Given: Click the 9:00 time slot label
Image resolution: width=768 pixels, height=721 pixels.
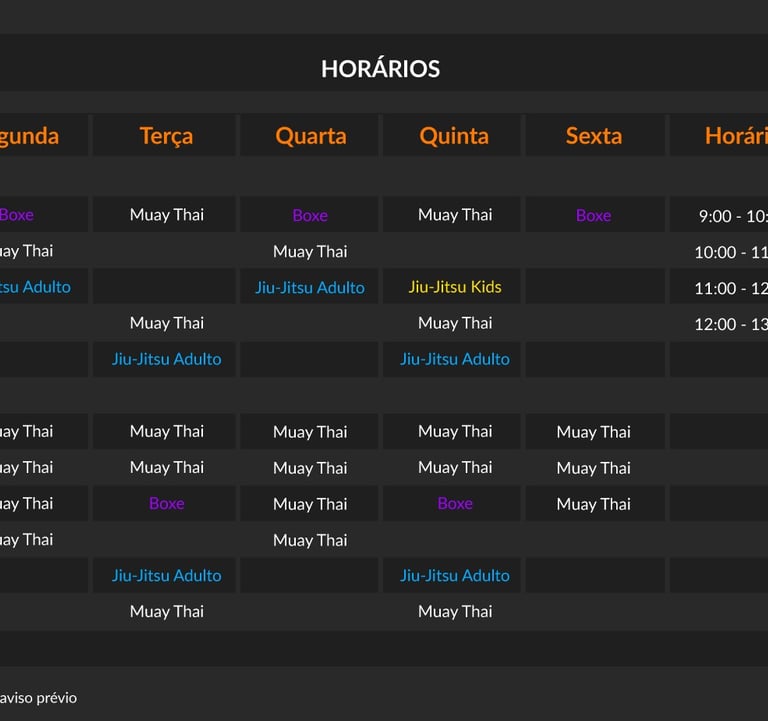Looking at the screenshot, I should tap(732, 216).
